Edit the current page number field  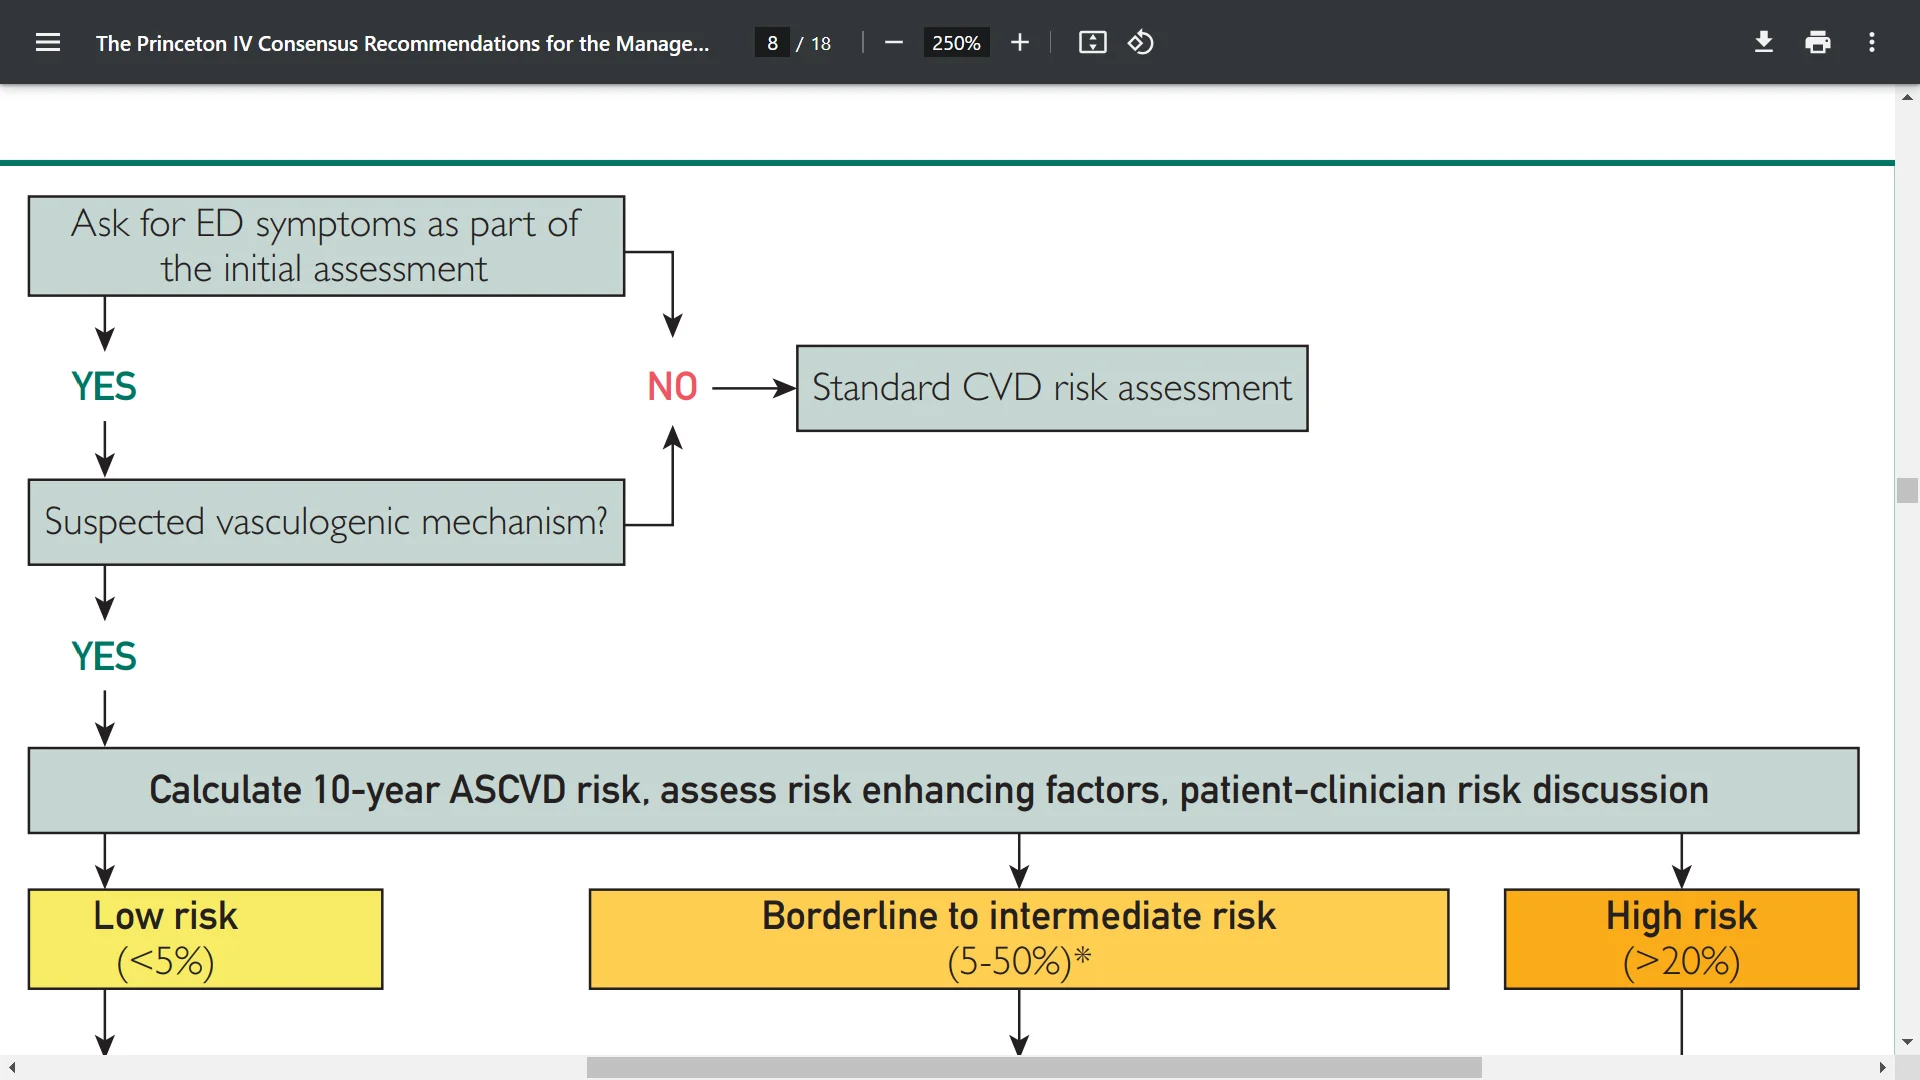(772, 43)
